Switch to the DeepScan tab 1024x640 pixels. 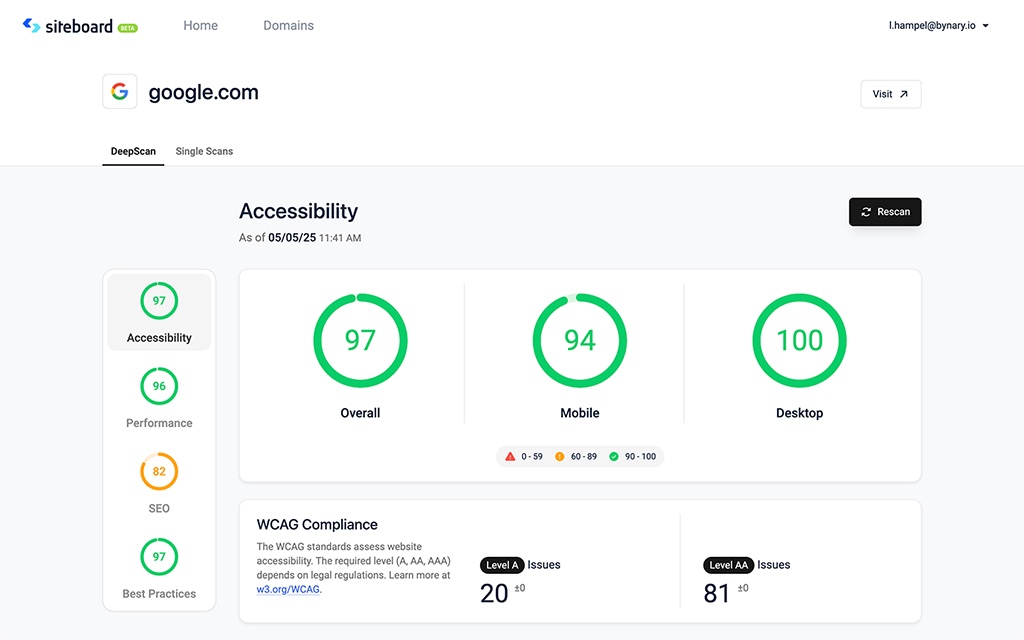pos(133,152)
